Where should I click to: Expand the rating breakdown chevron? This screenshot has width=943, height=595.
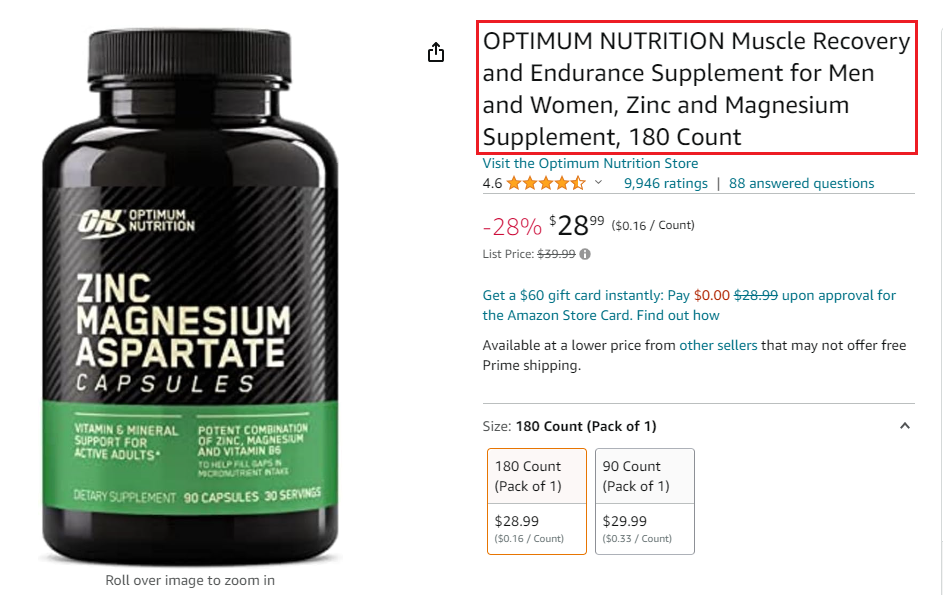pyautogui.click(x=598, y=182)
